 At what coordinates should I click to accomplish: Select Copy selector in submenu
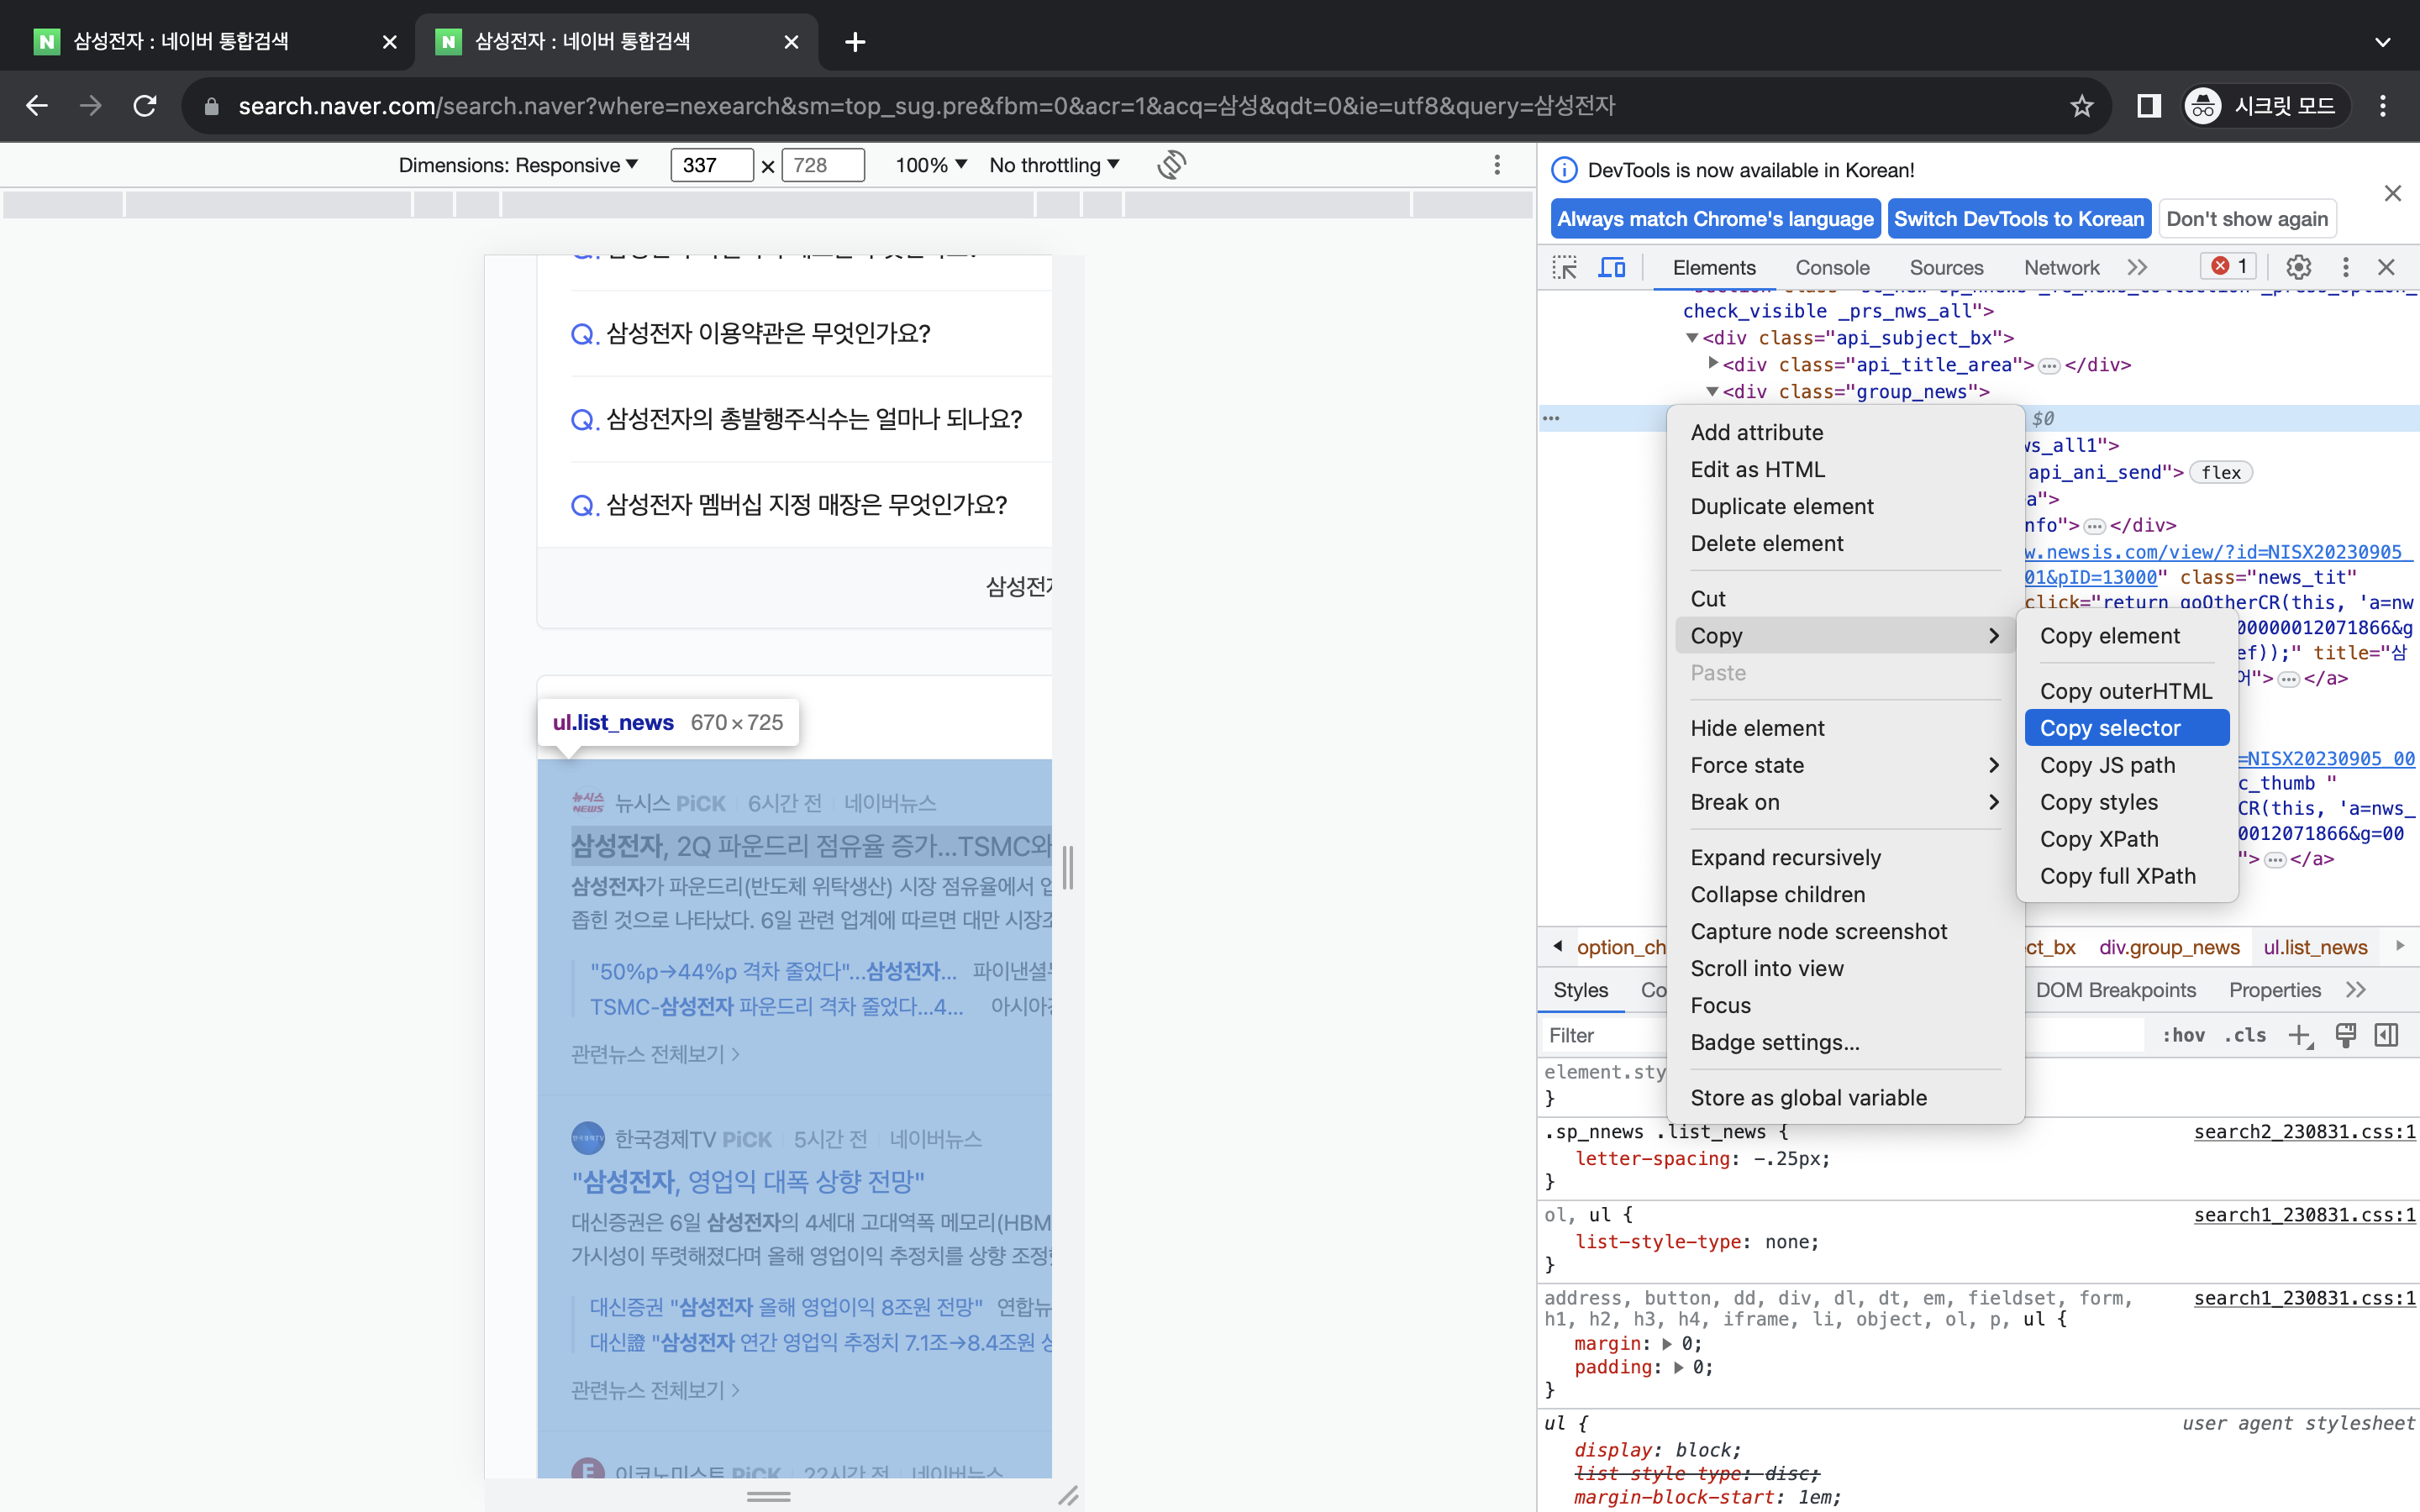click(x=2127, y=728)
